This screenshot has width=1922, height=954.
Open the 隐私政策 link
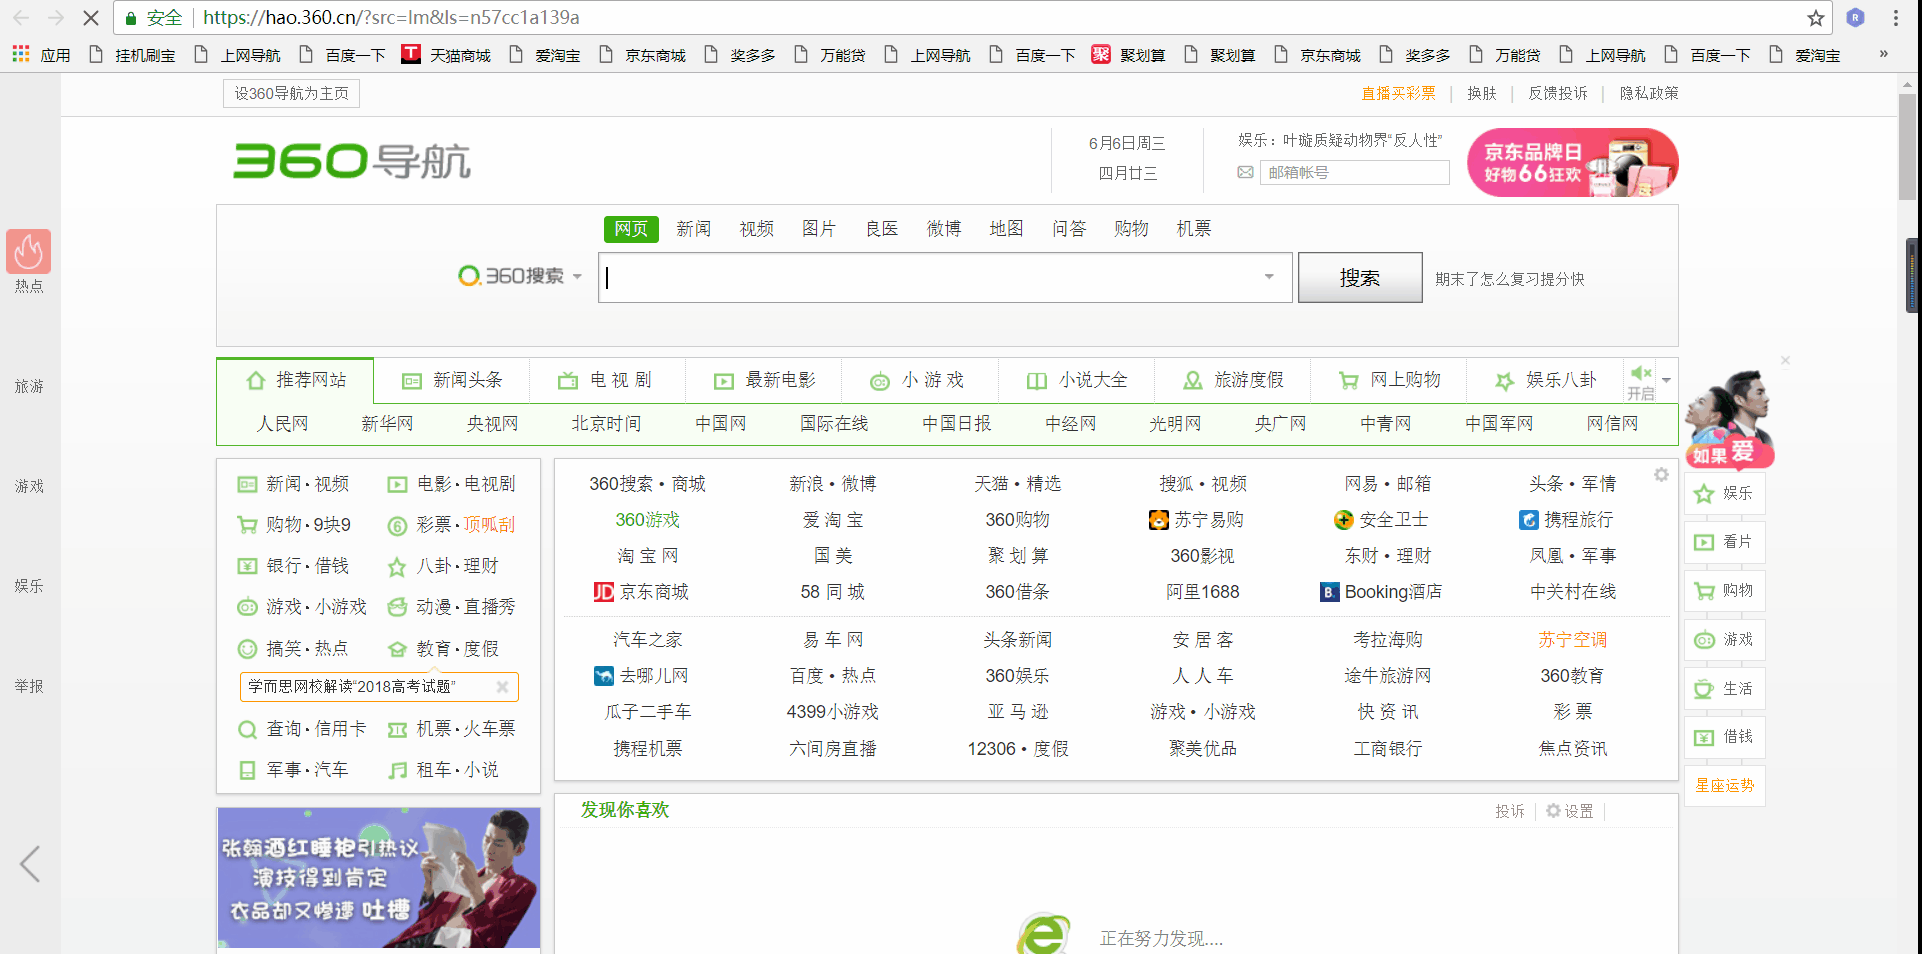point(1649,93)
